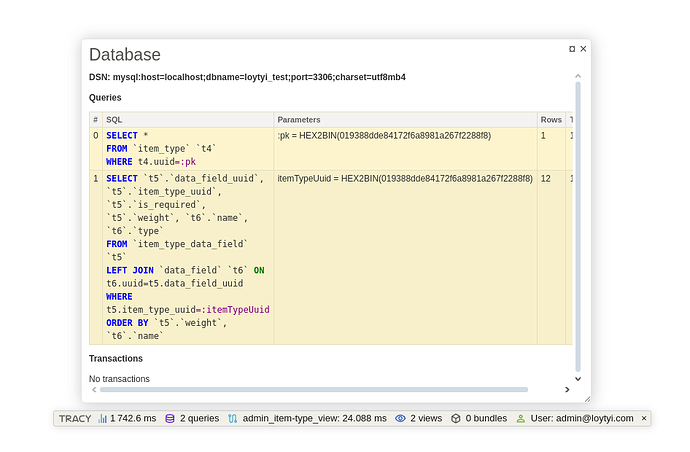Click row count 12 of query 1

546,179
